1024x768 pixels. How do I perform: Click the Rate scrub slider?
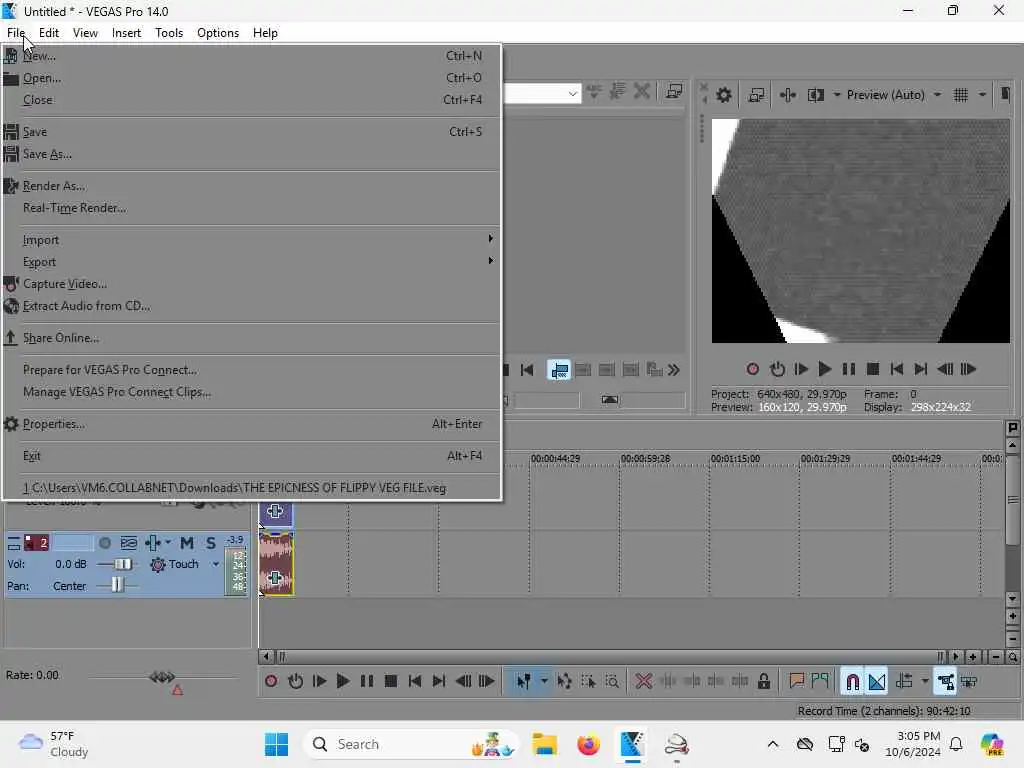(162, 677)
